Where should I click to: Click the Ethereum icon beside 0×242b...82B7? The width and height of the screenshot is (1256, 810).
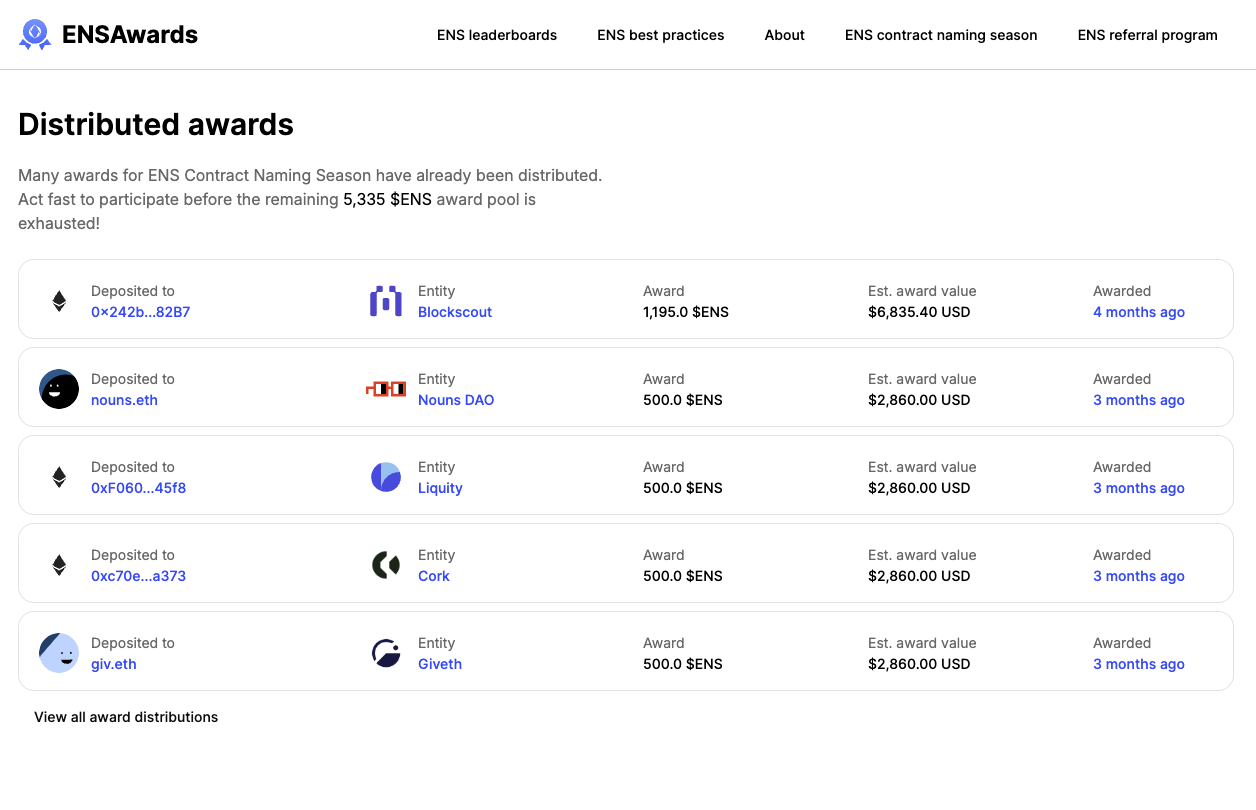pos(59,301)
